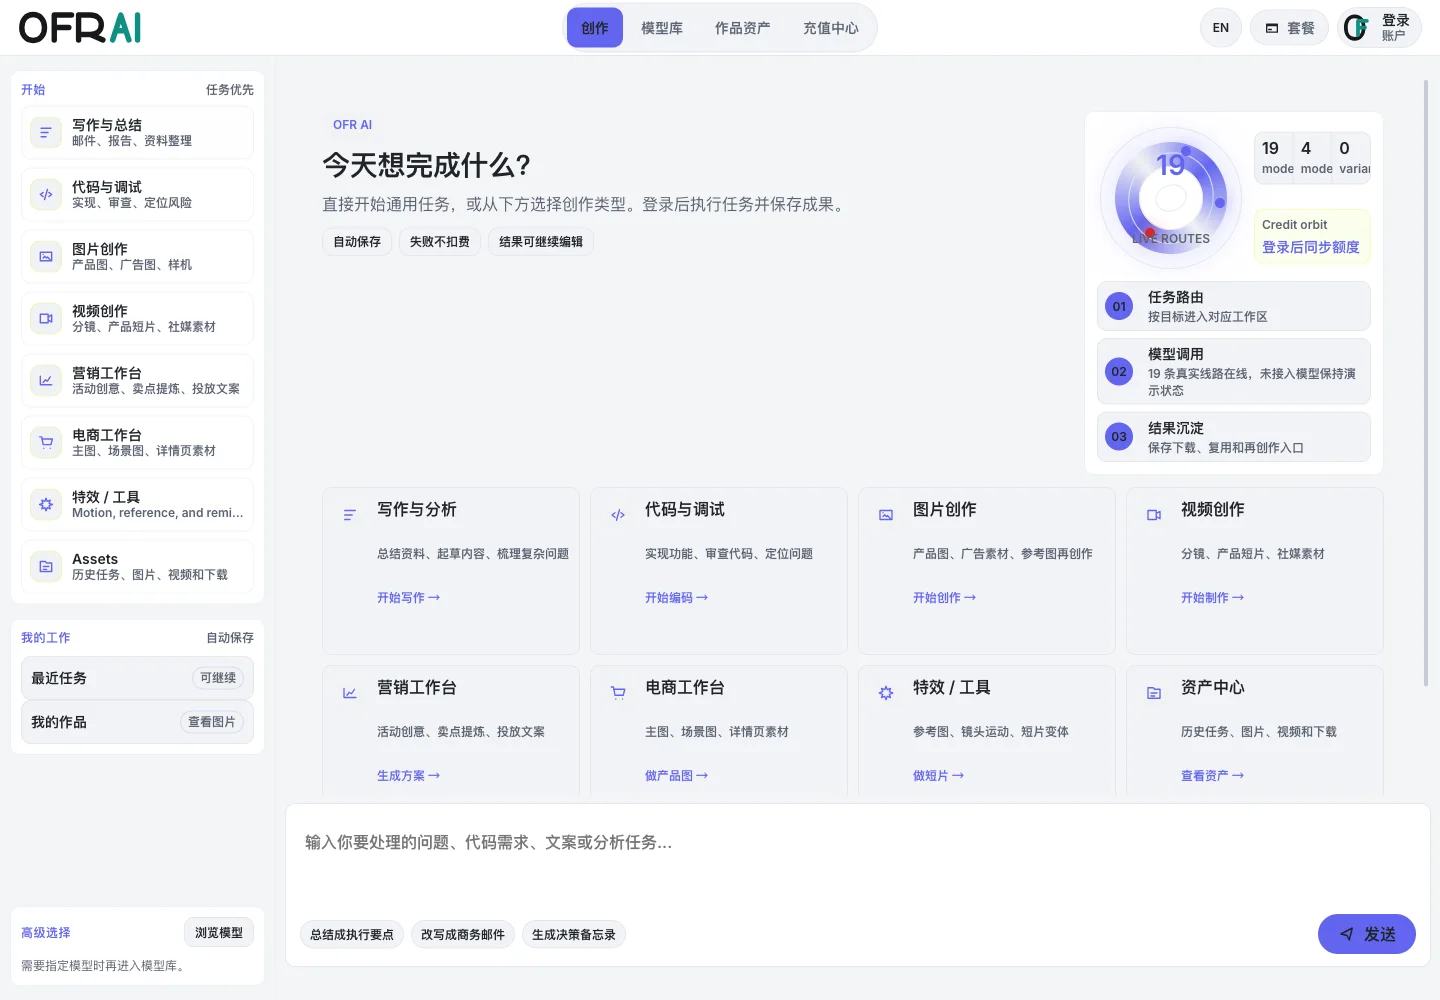
Task: Click the 19 mode stat
Action: coord(1275,157)
